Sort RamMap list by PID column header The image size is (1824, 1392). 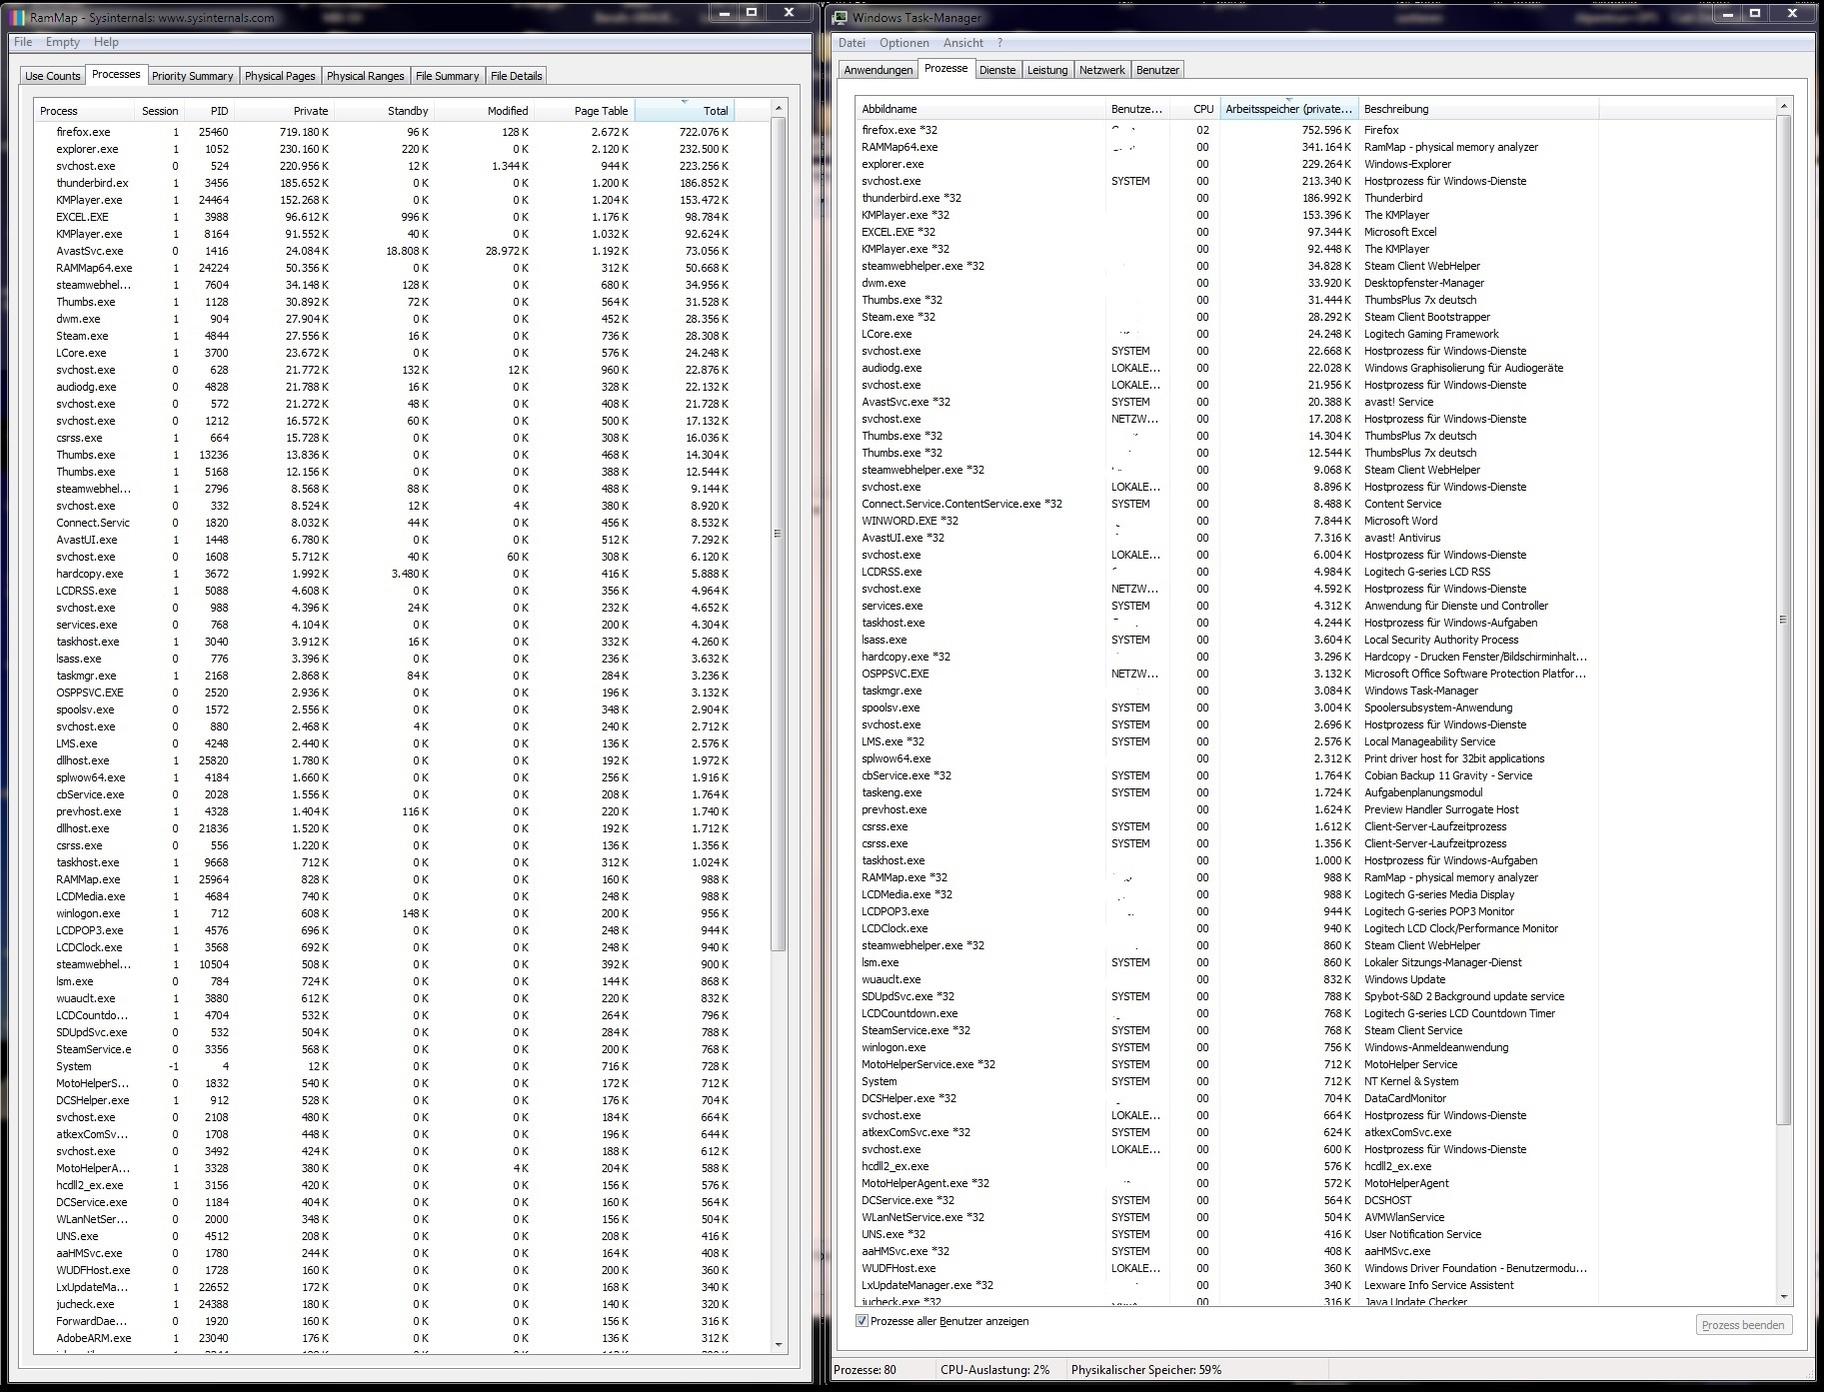pyautogui.click(x=209, y=111)
